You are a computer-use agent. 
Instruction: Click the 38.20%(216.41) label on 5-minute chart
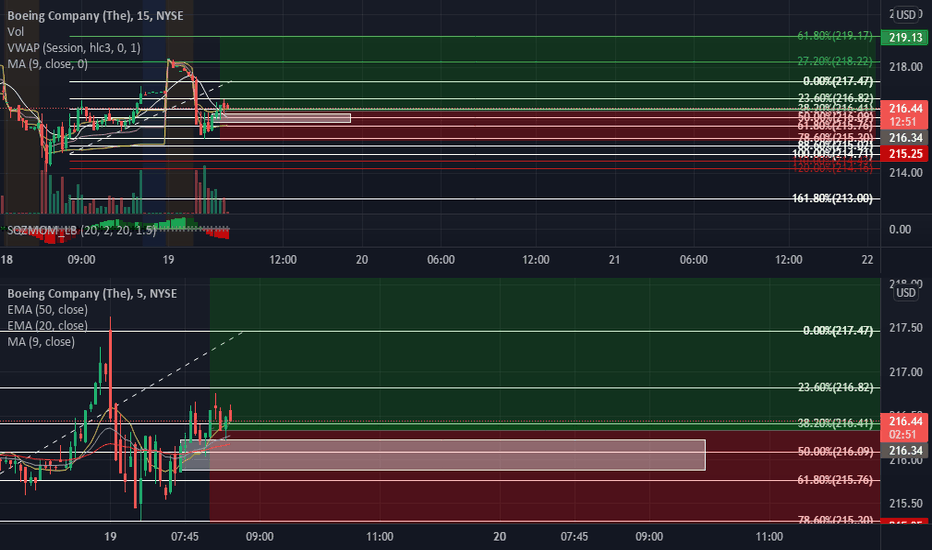click(x=835, y=423)
